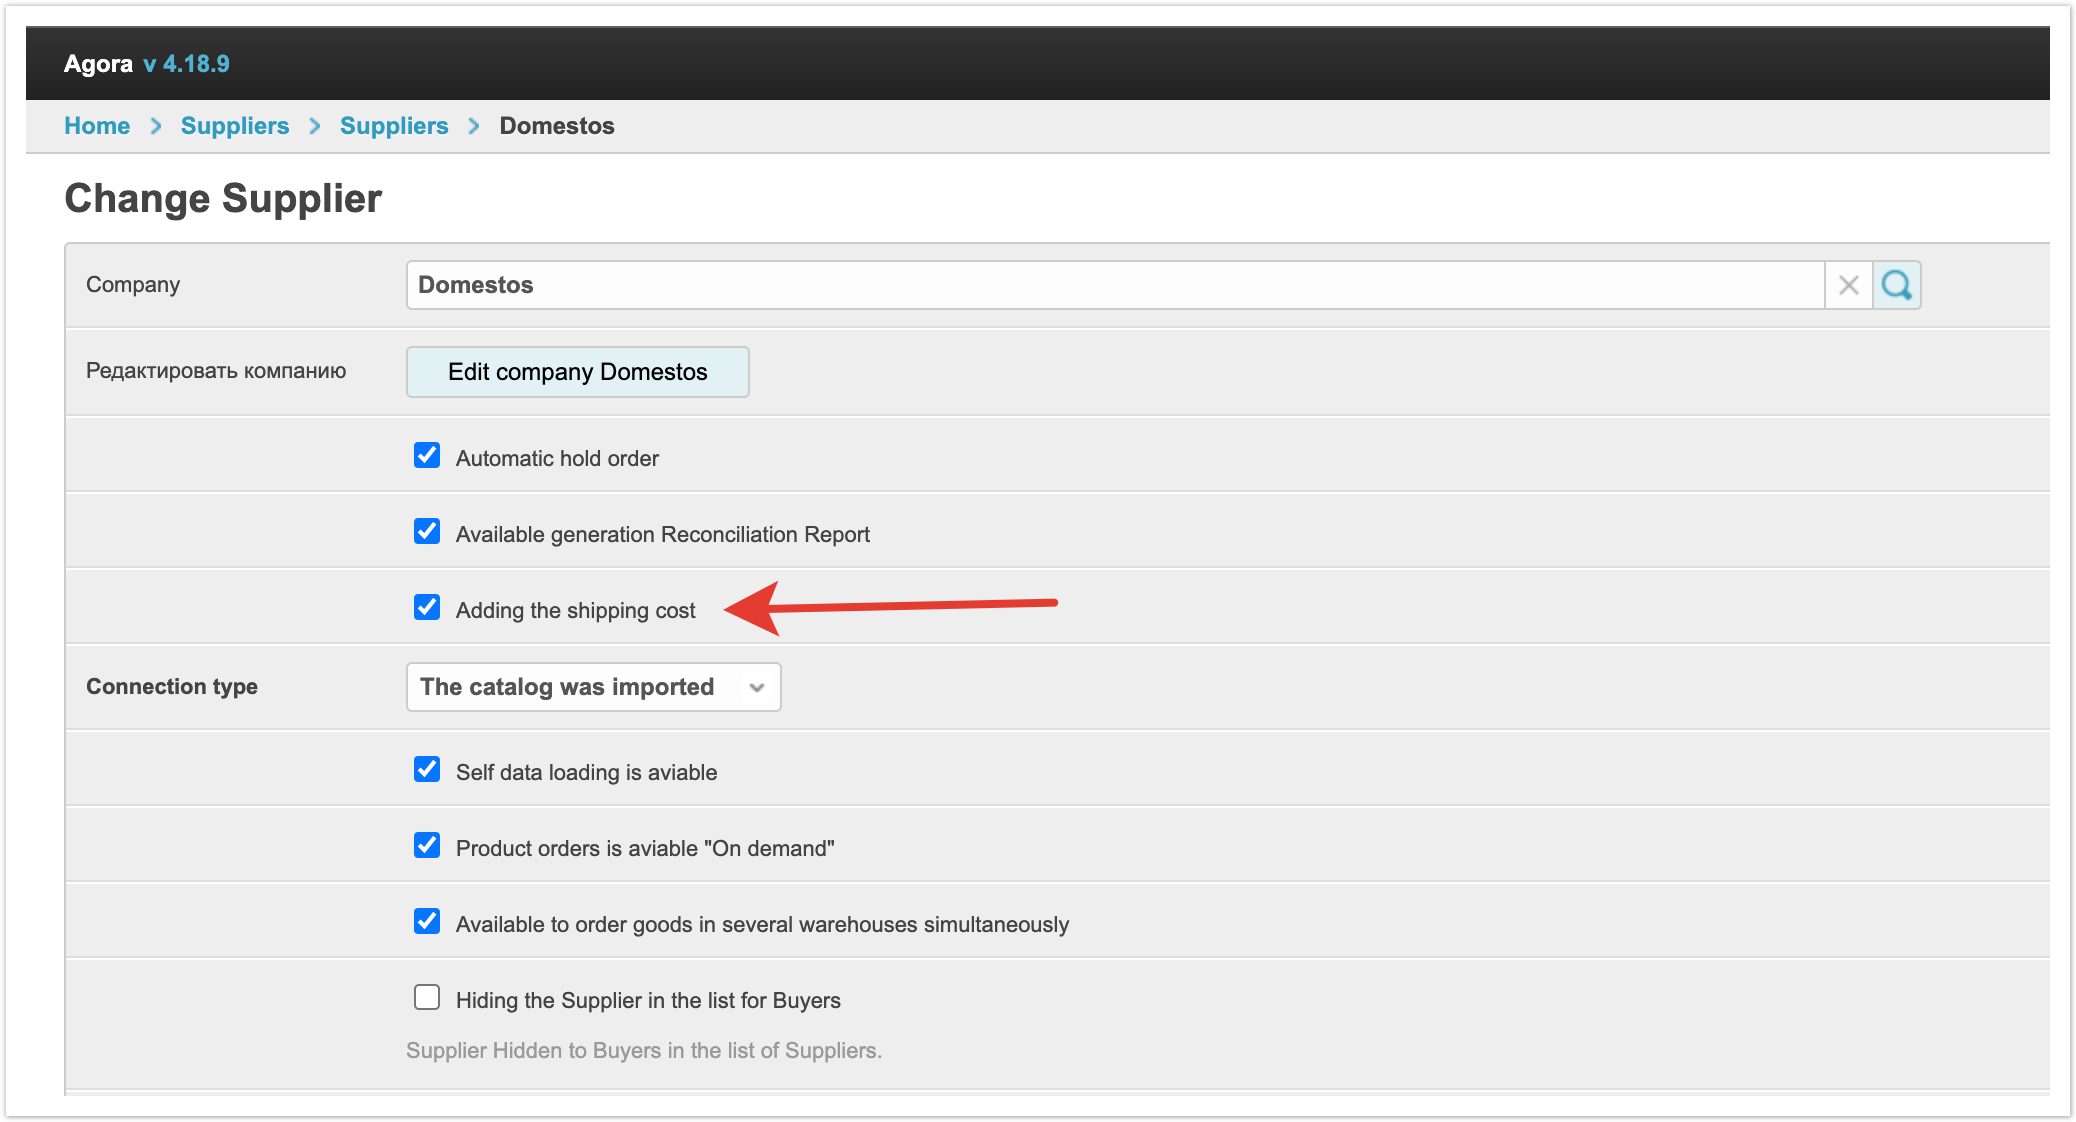Toggle Product orders "On demand" checkbox

pyautogui.click(x=427, y=846)
